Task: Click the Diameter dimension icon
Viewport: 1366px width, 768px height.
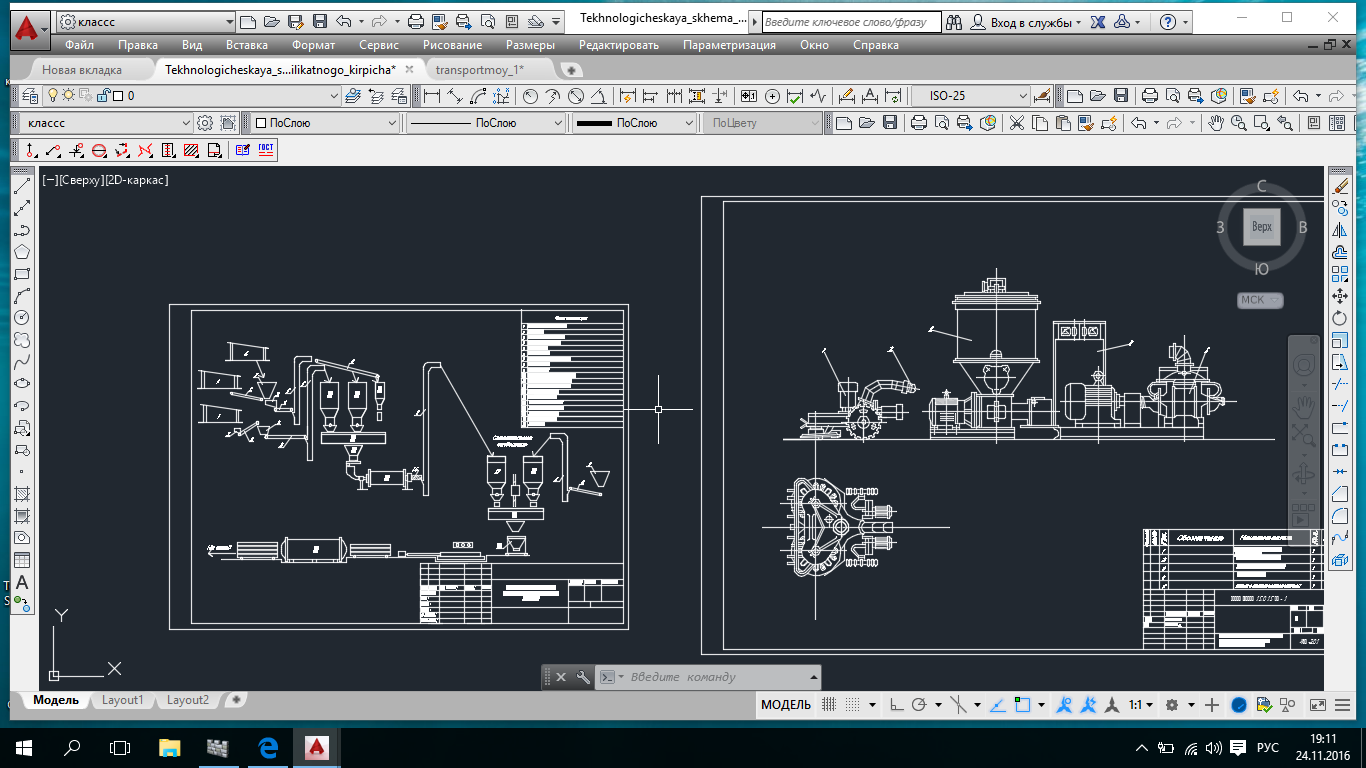Action: (576, 96)
